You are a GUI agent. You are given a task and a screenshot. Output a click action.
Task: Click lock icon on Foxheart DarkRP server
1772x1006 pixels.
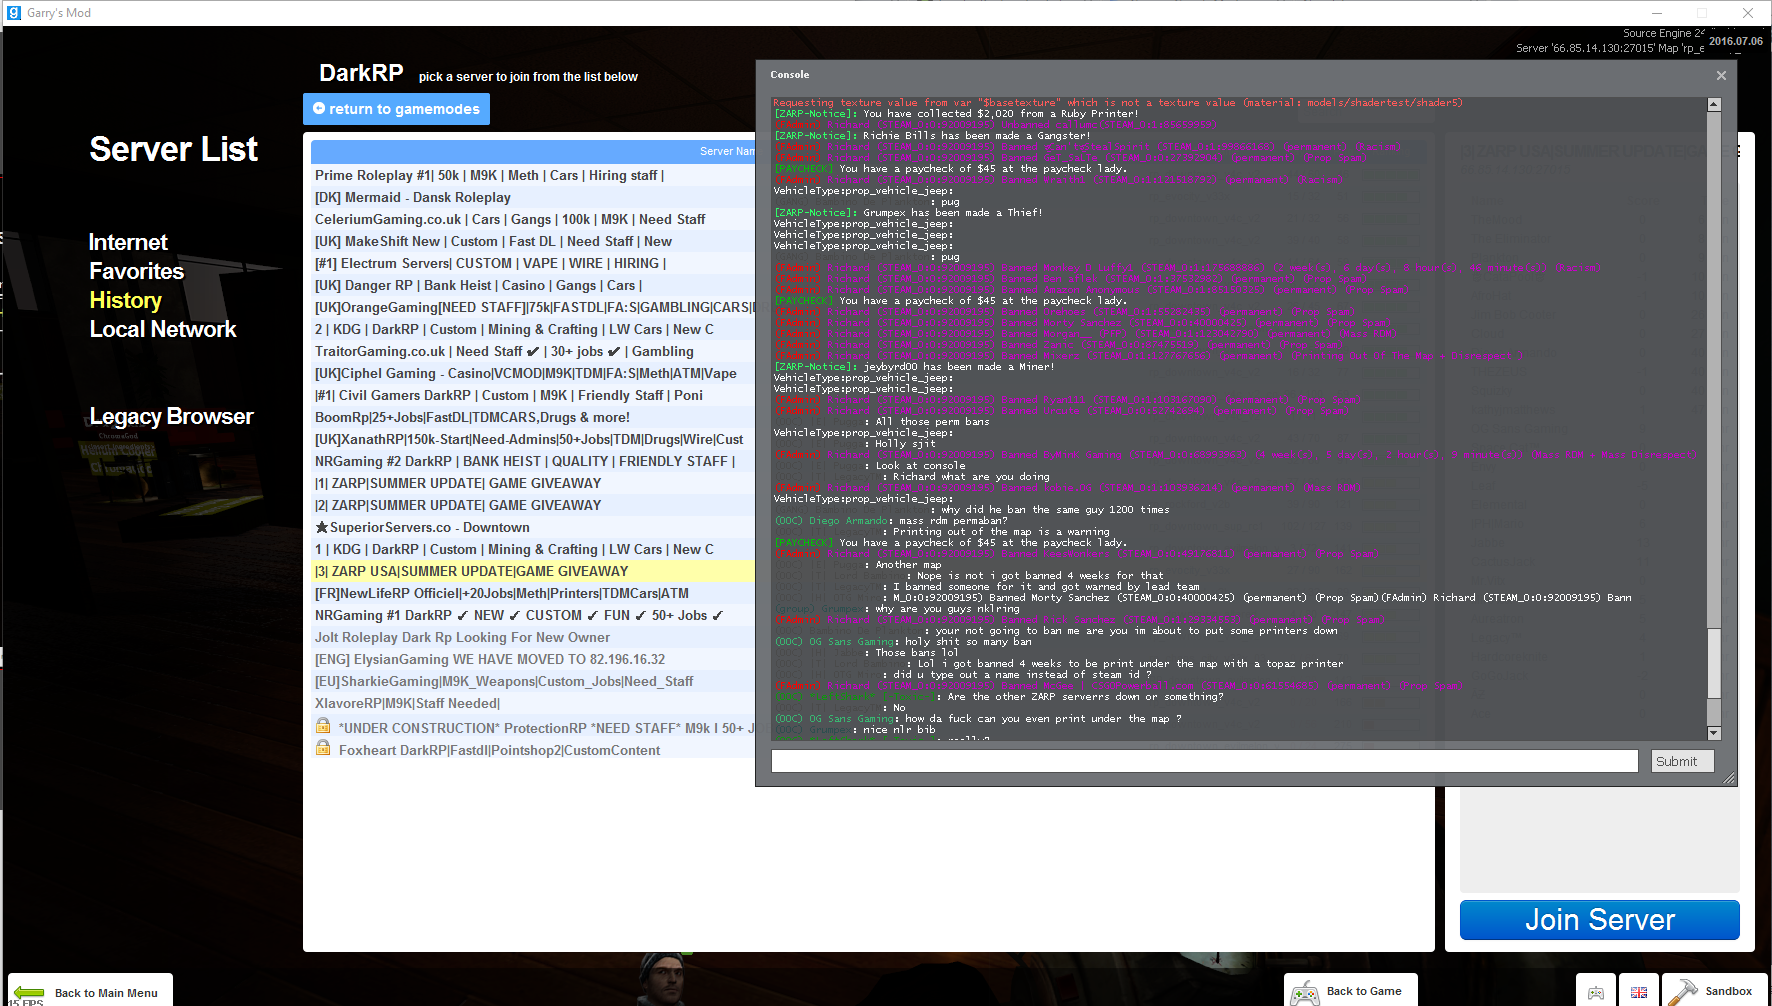pos(323,748)
